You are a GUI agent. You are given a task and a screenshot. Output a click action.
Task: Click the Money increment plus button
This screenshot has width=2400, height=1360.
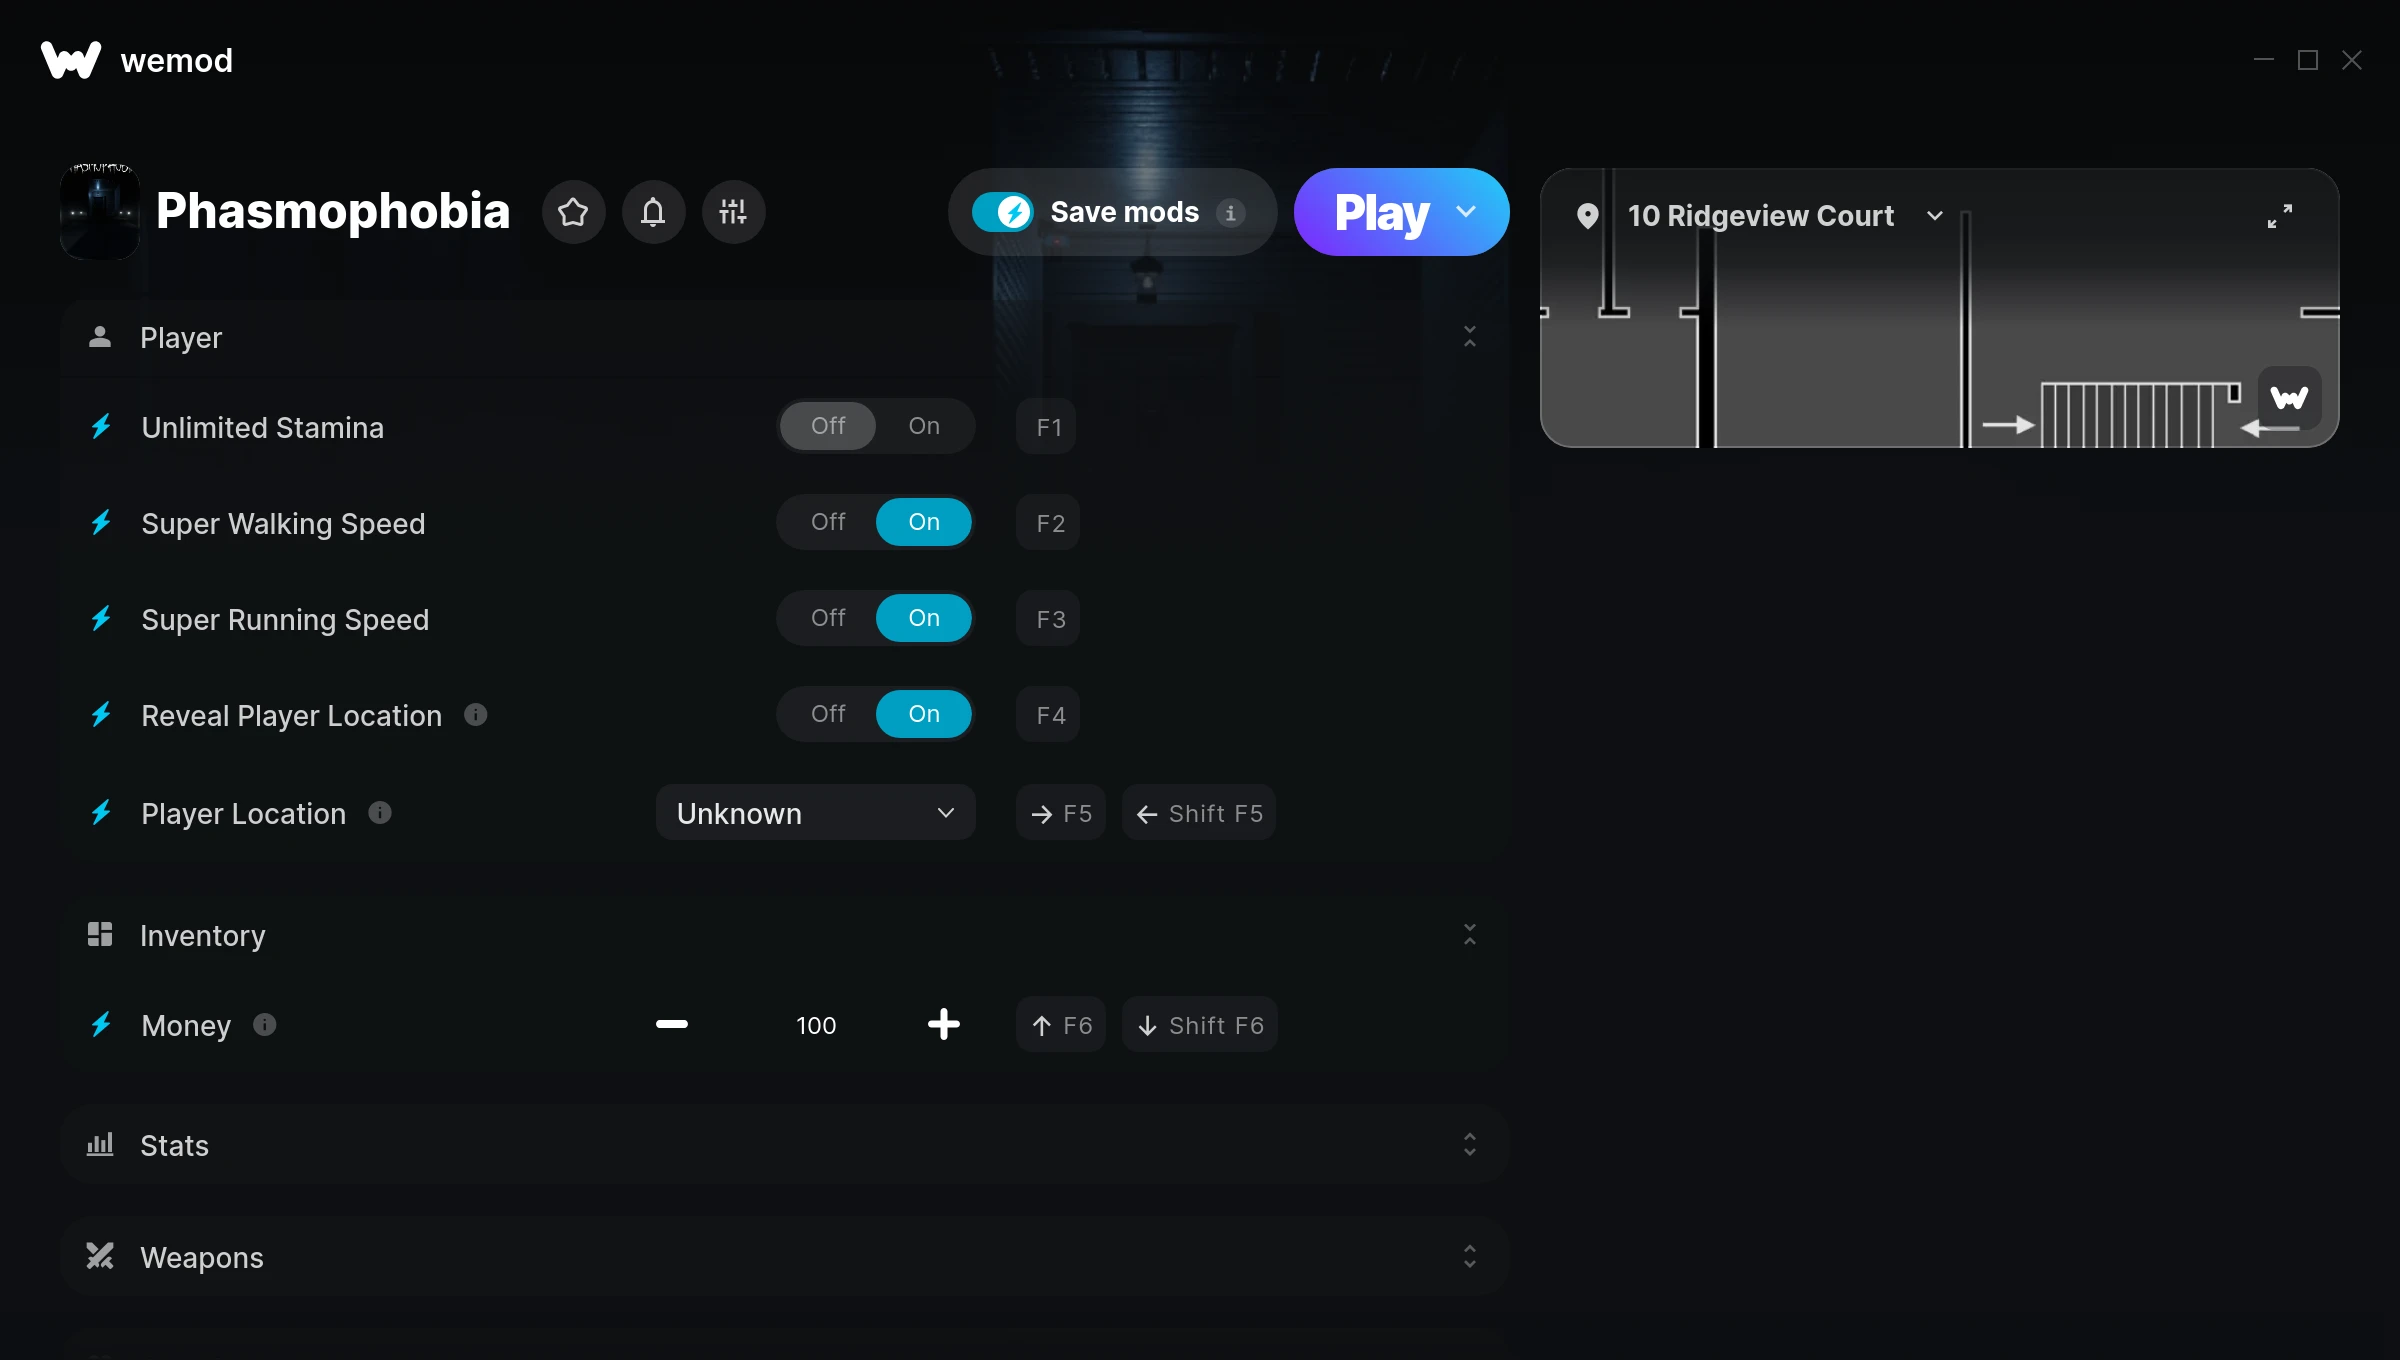coord(943,1024)
